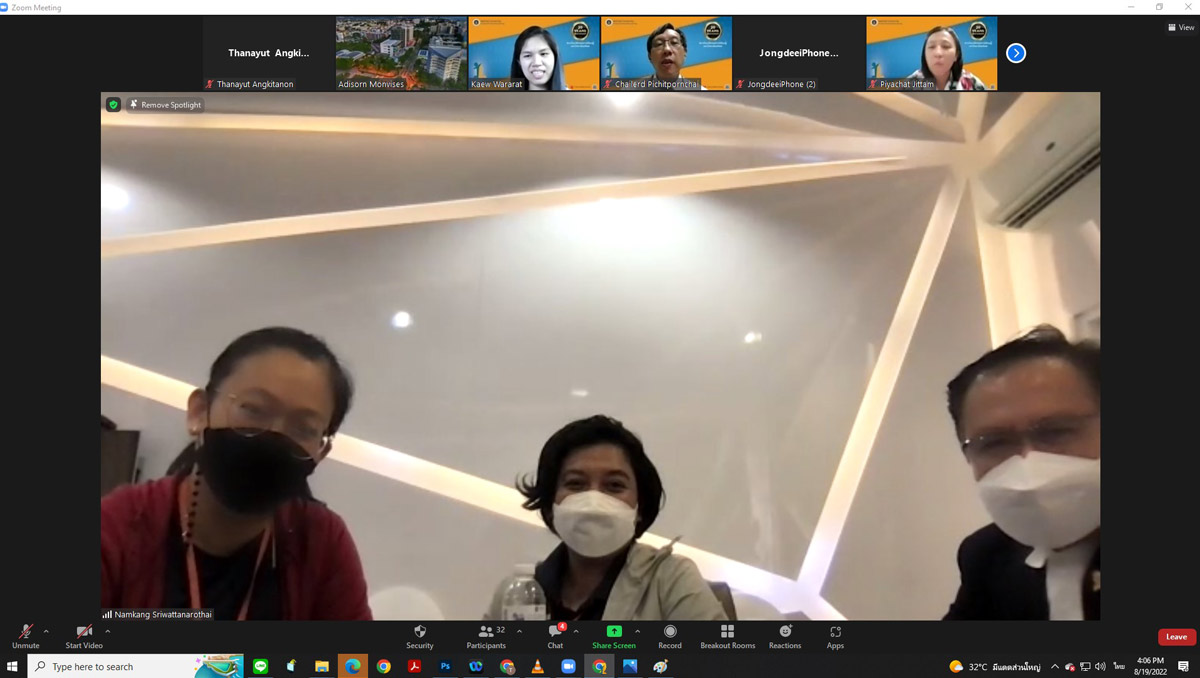The image size is (1200, 678).
Task: Start recording with the Record button
Action: 670,636
